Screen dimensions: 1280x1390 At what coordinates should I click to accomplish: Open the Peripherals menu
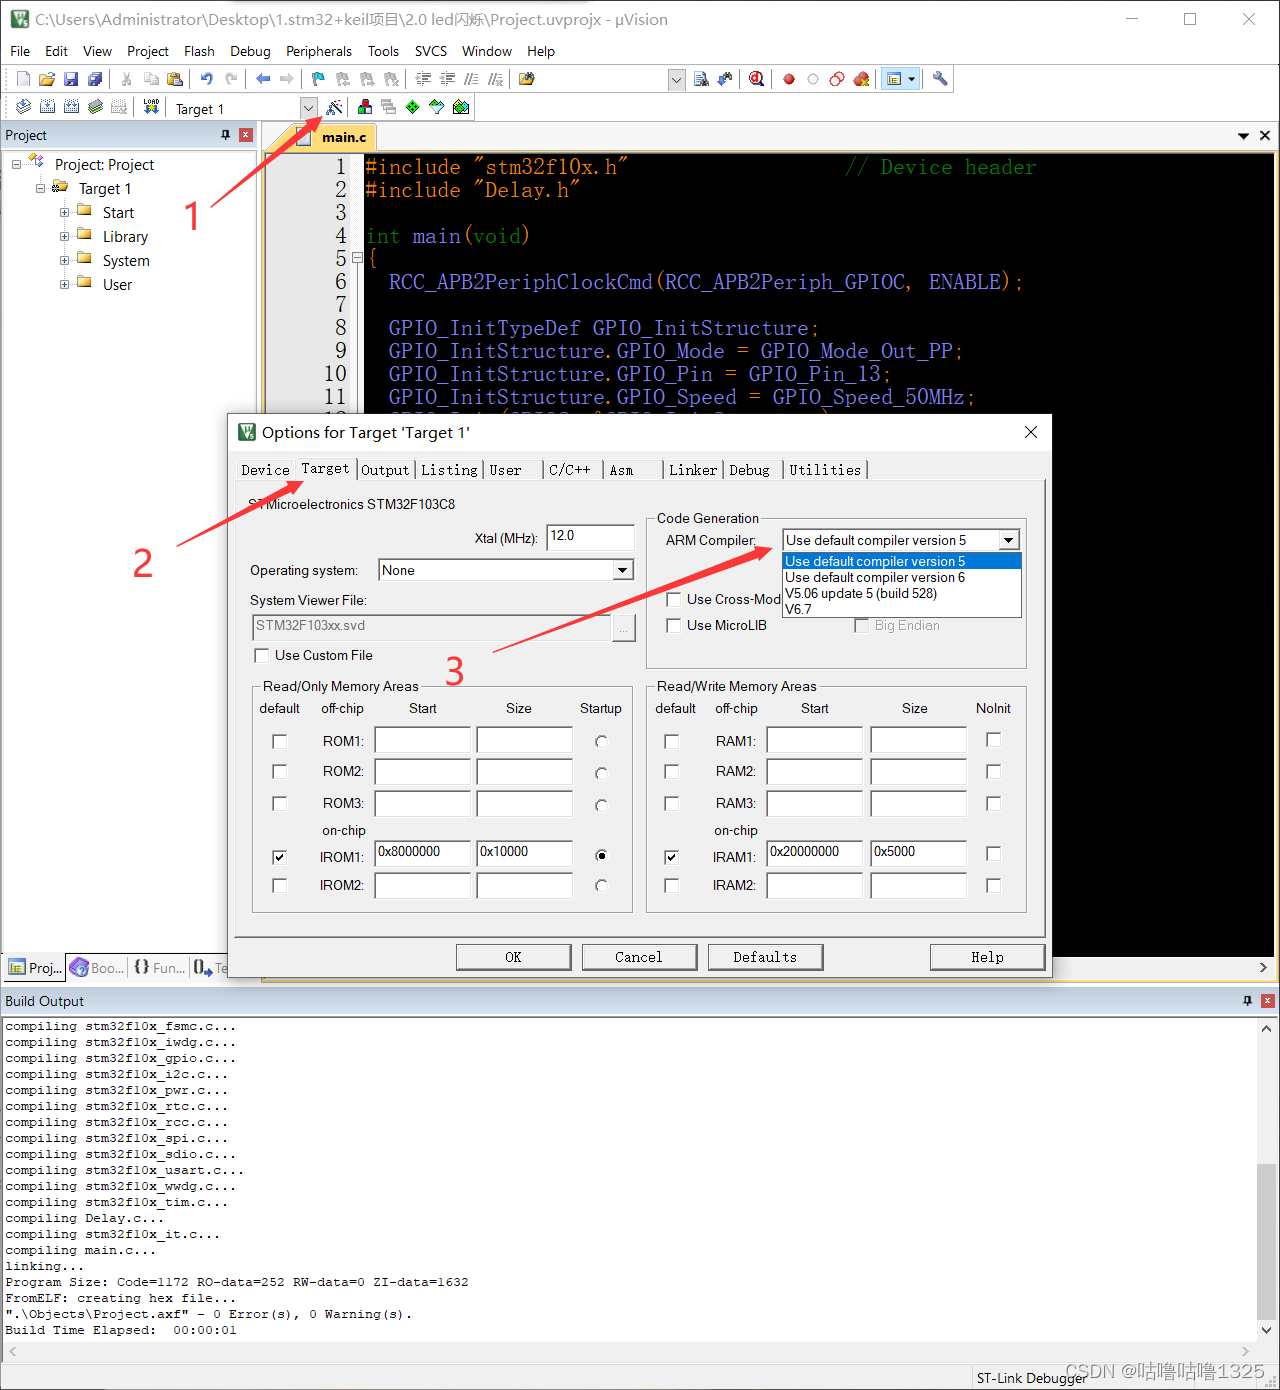[318, 51]
